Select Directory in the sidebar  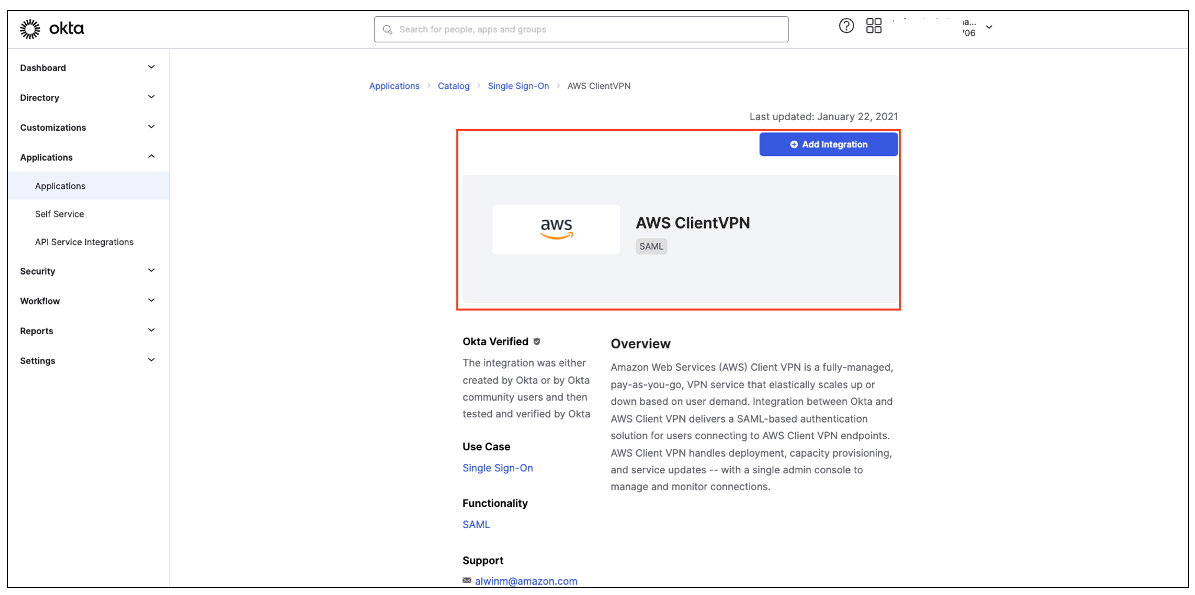[x=40, y=98]
